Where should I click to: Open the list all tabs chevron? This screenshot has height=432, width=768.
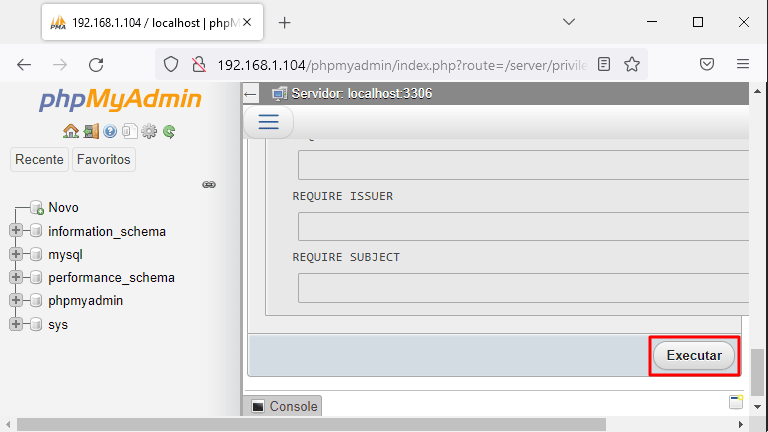[x=569, y=22]
